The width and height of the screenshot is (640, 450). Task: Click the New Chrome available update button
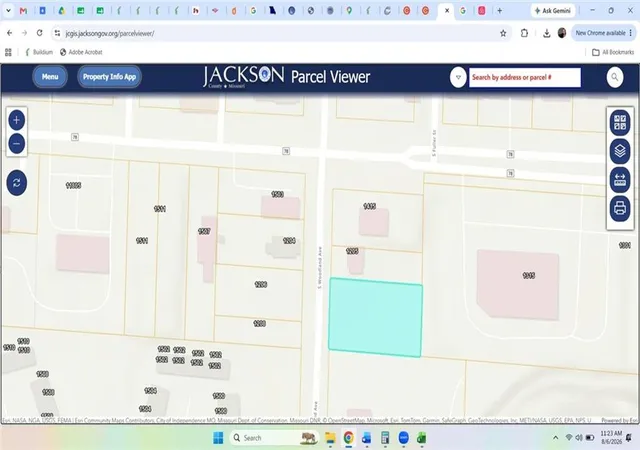603,33
